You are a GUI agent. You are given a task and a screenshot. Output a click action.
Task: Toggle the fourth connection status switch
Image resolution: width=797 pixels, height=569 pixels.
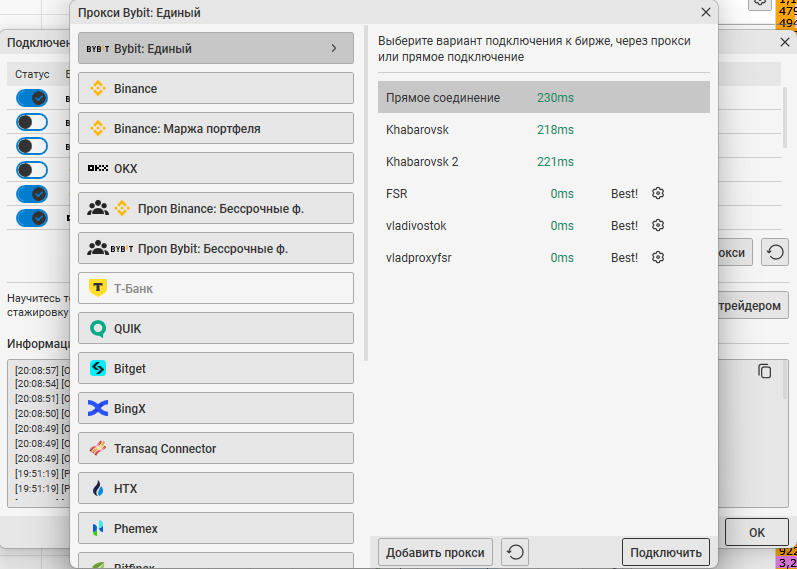pos(32,170)
